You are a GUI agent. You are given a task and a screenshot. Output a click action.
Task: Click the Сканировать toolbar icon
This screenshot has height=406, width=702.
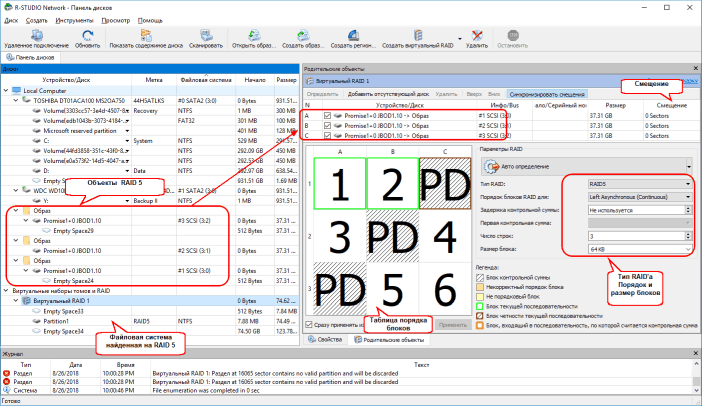(x=206, y=36)
